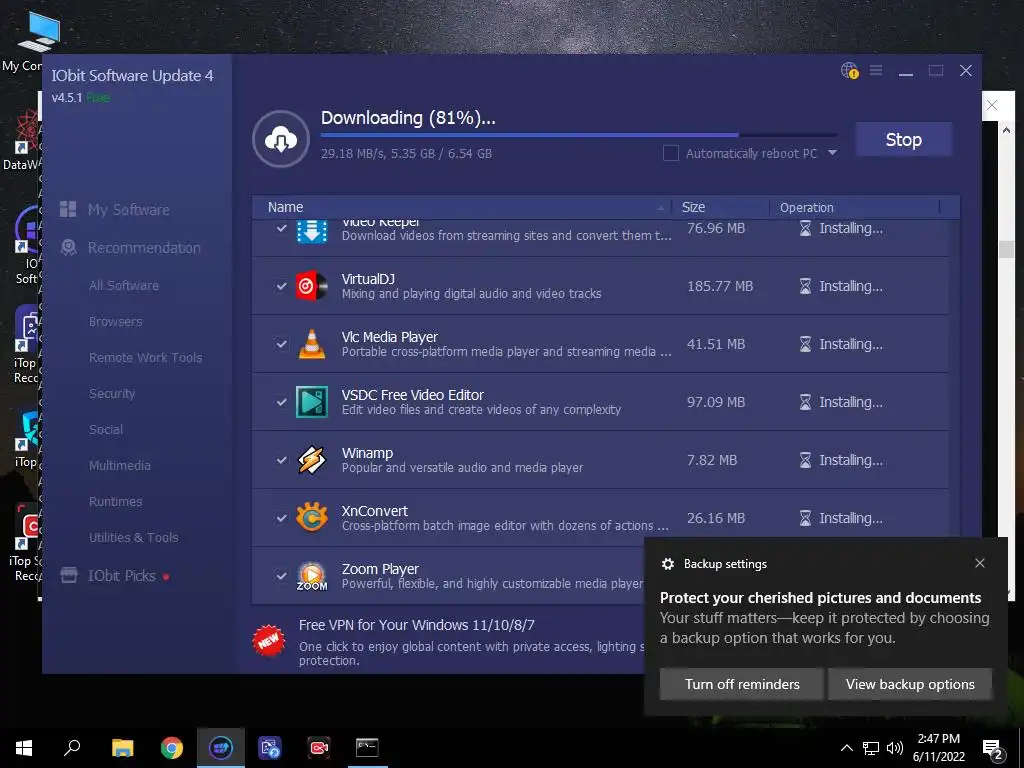The image size is (1024, 768).
Task: Uncheck the VSDC Free Video Editor checkbox
Action: click(281, 402)
